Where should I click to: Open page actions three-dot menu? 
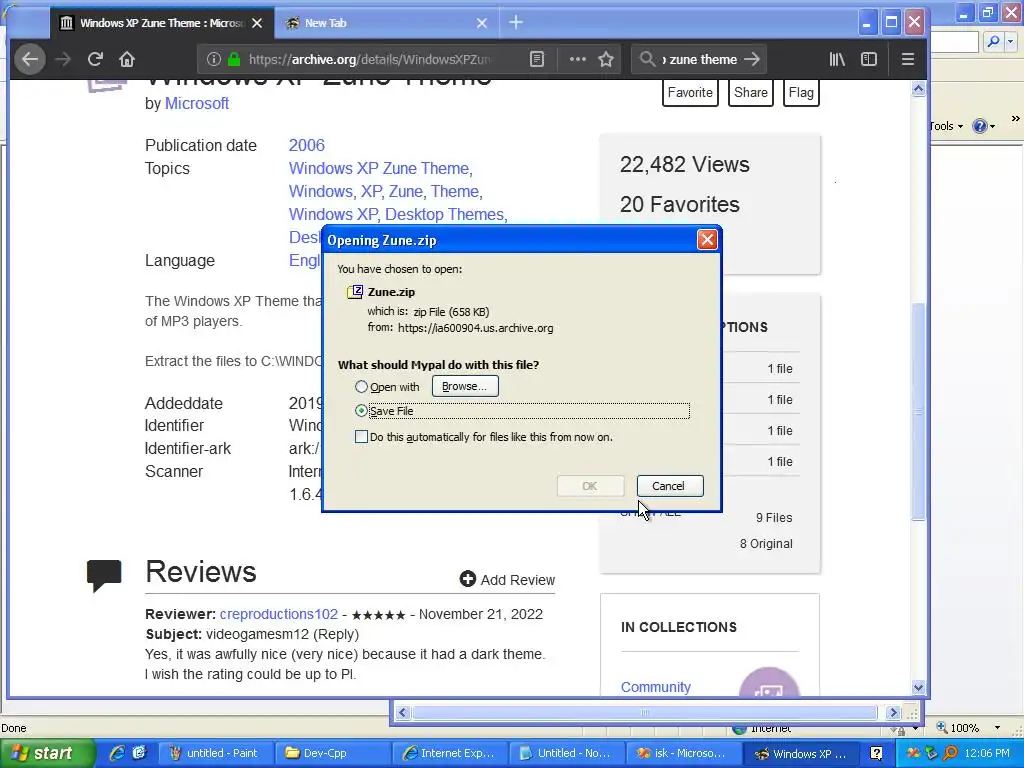pyautogui.click(x=577, y=59)
